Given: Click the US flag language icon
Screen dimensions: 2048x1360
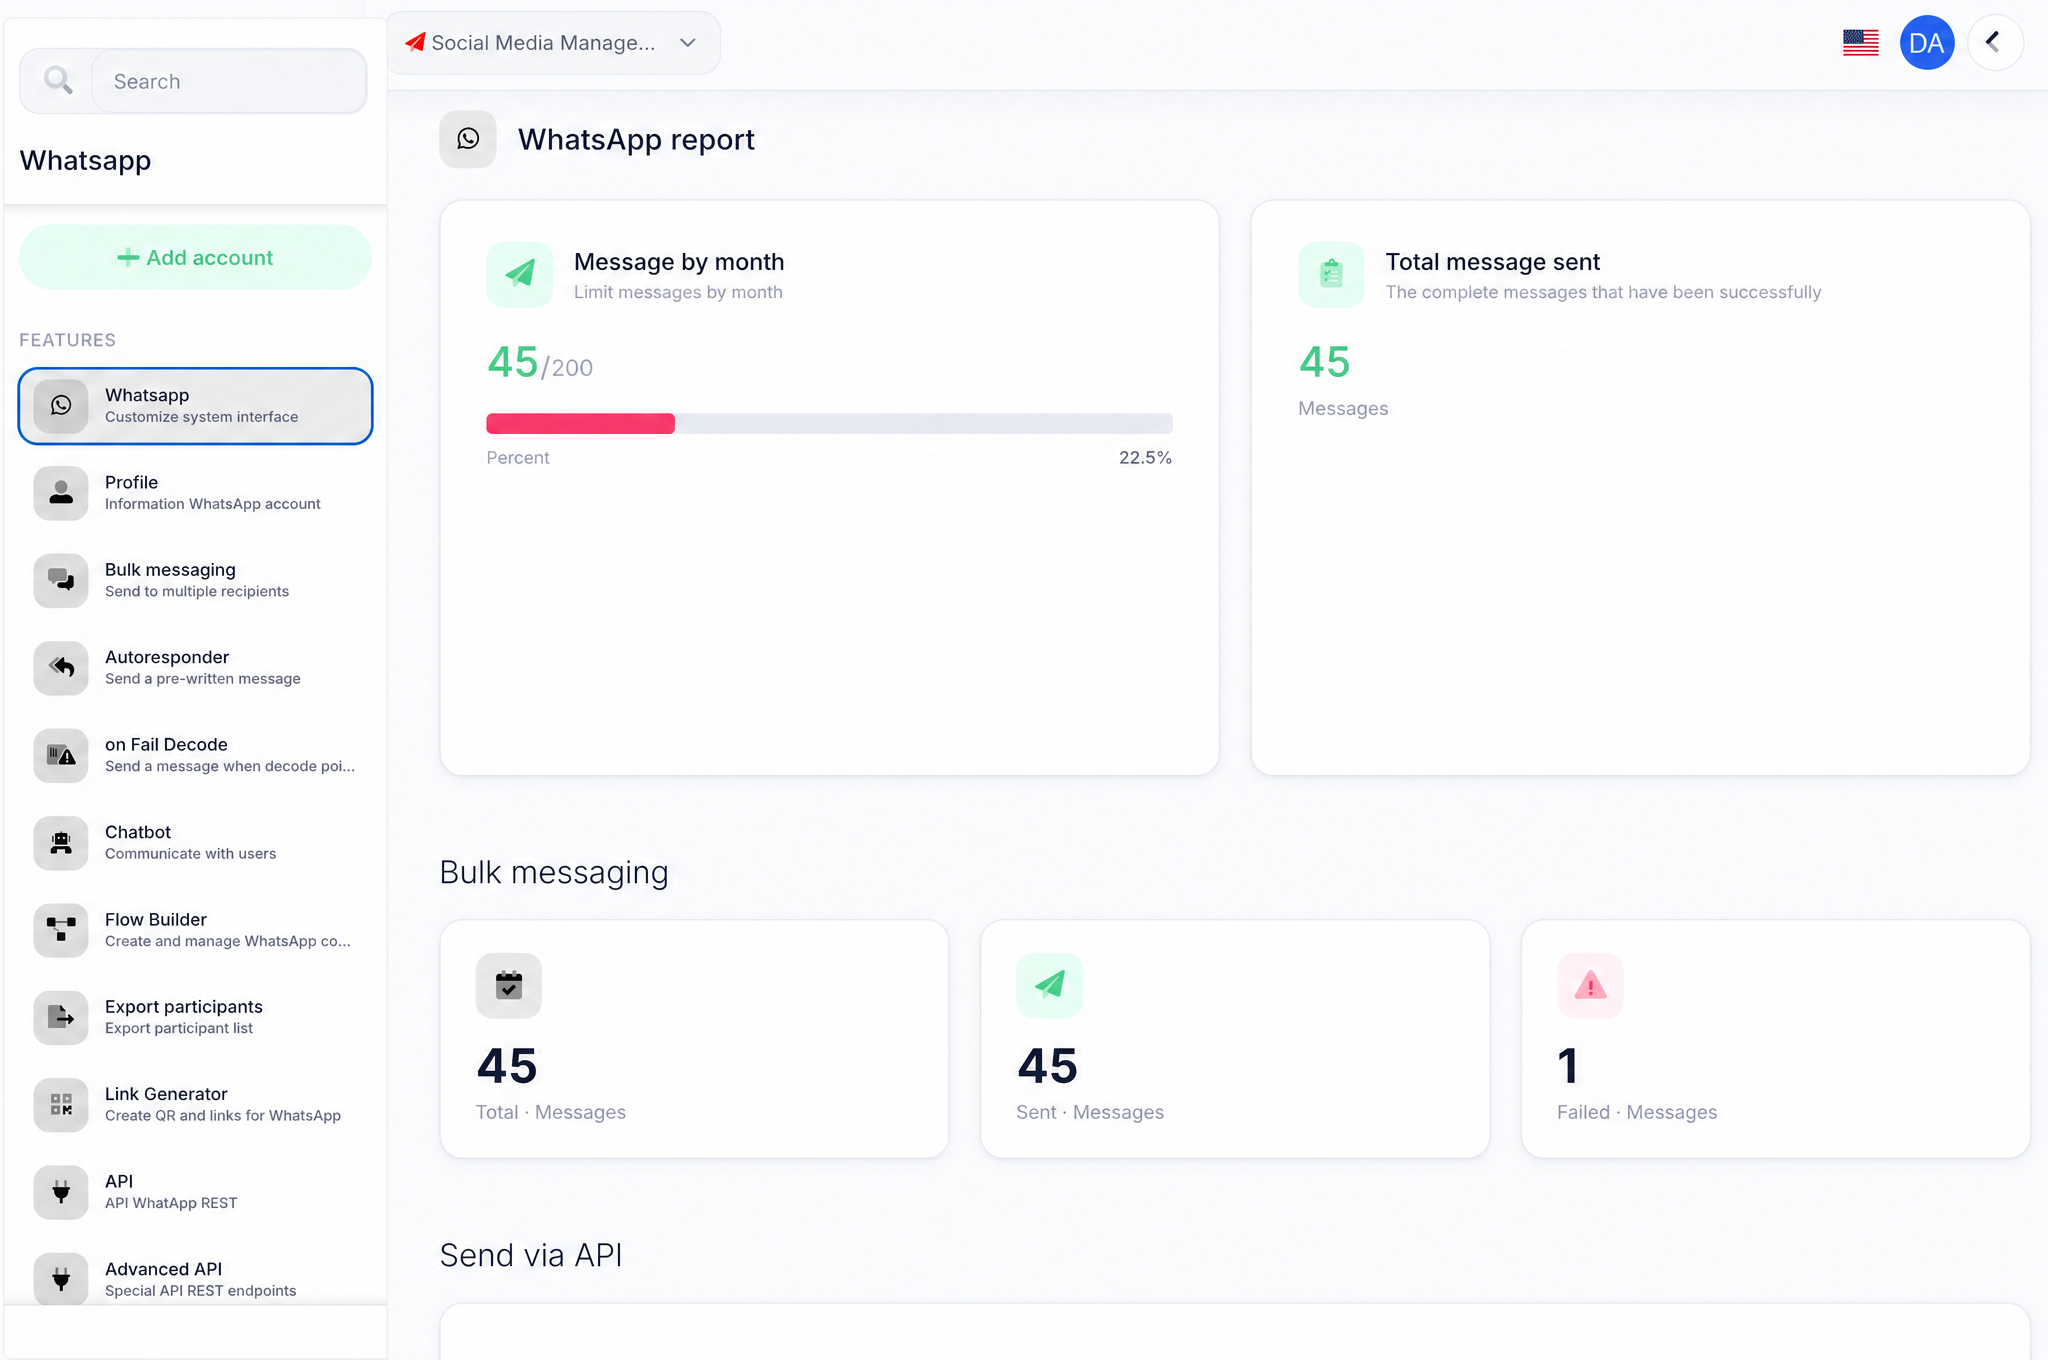Looking at the screenshot, I should tap(1861, 43).
